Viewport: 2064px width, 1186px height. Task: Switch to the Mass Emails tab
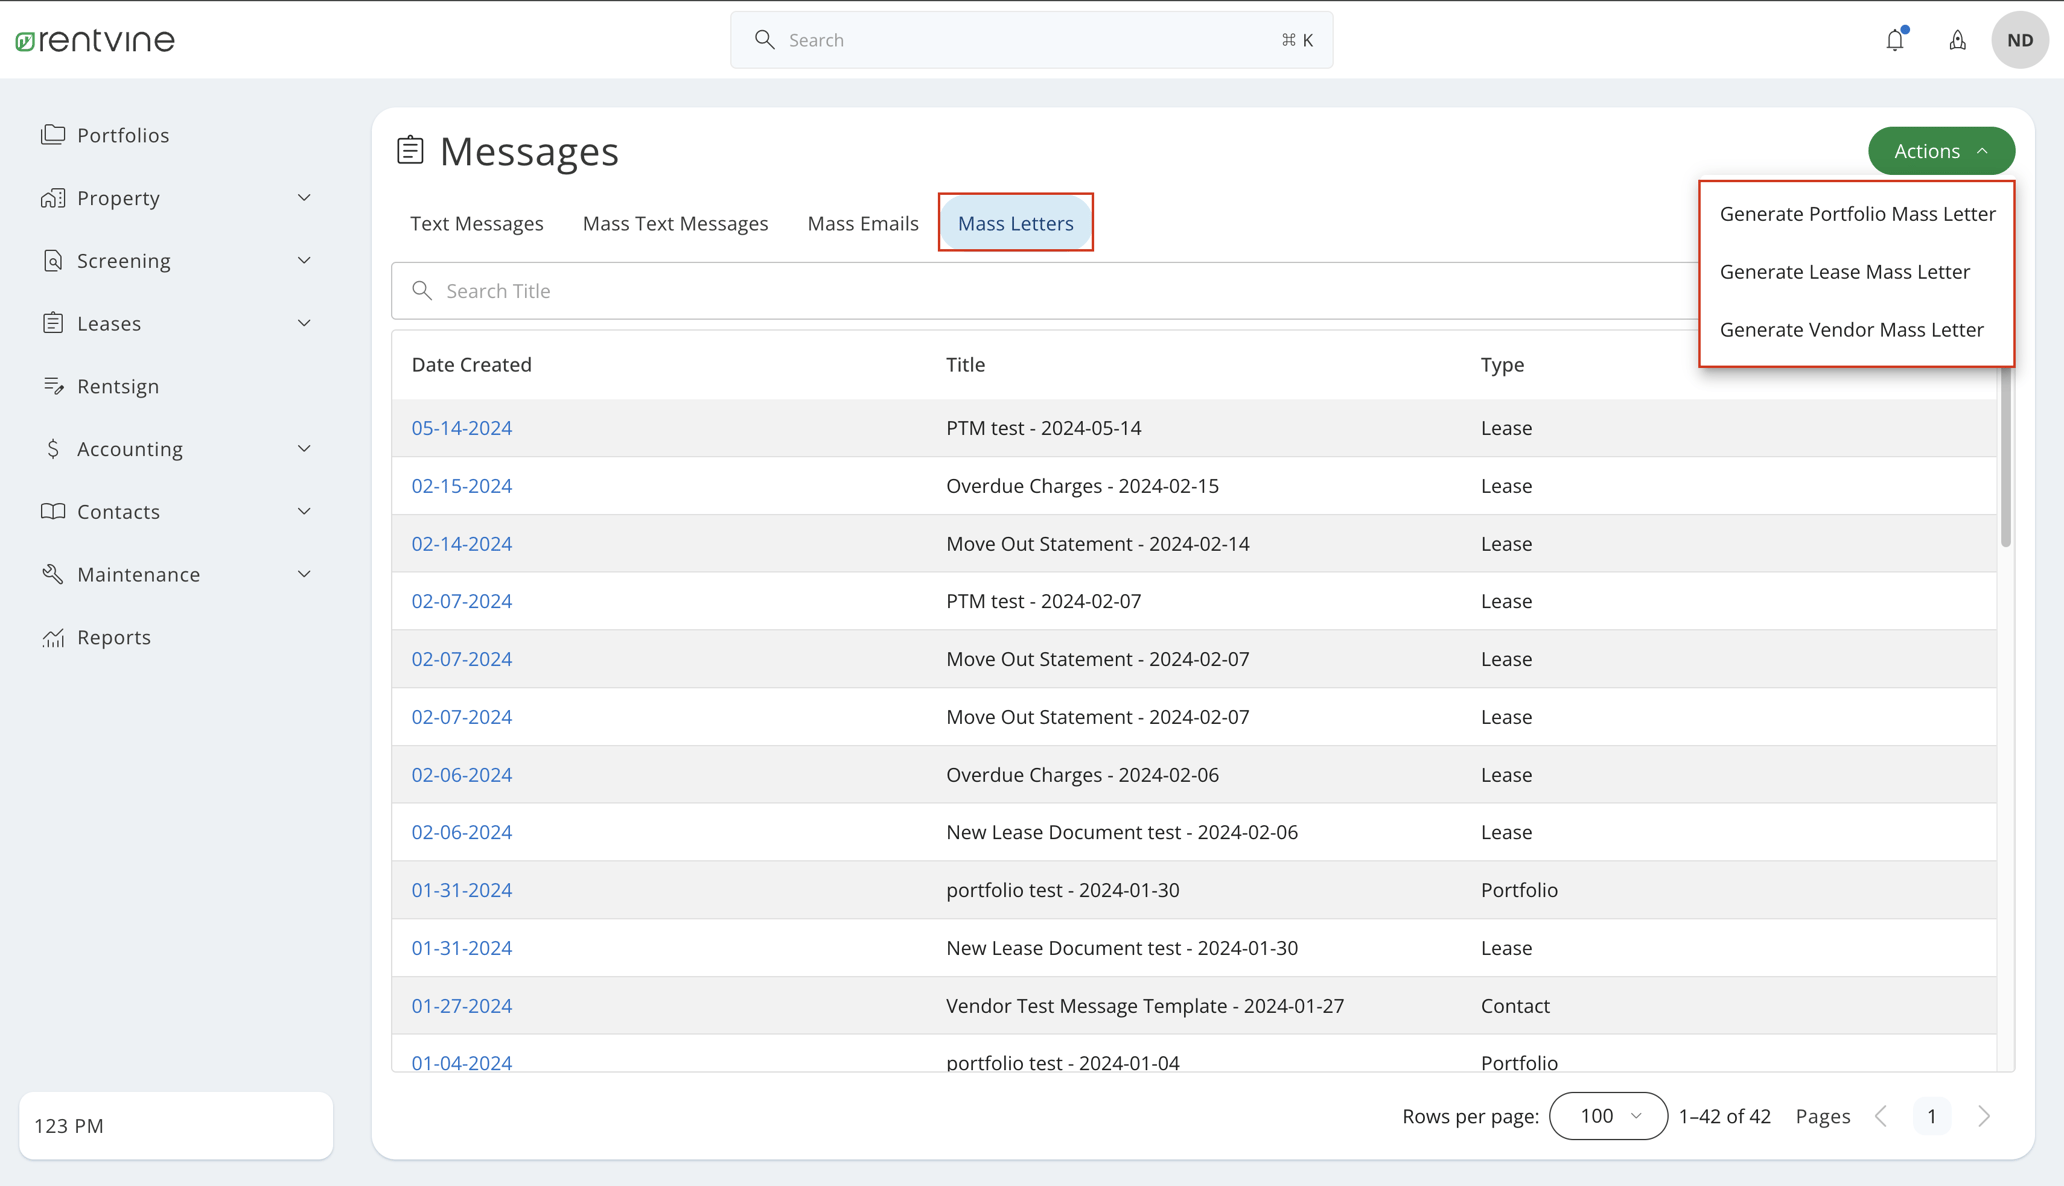click(862, 223)
